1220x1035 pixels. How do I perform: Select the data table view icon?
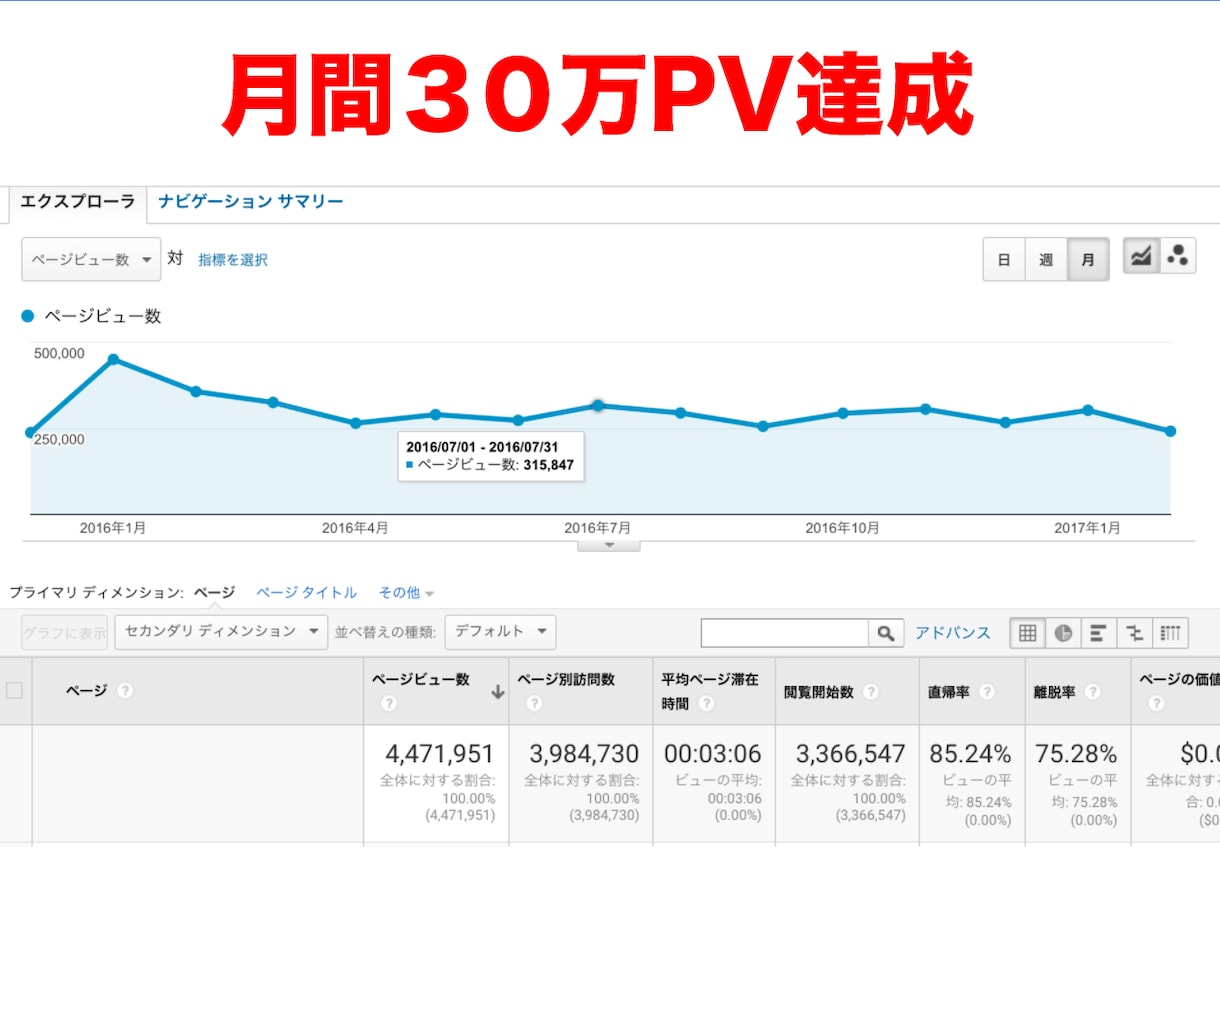click(1027, 633)
